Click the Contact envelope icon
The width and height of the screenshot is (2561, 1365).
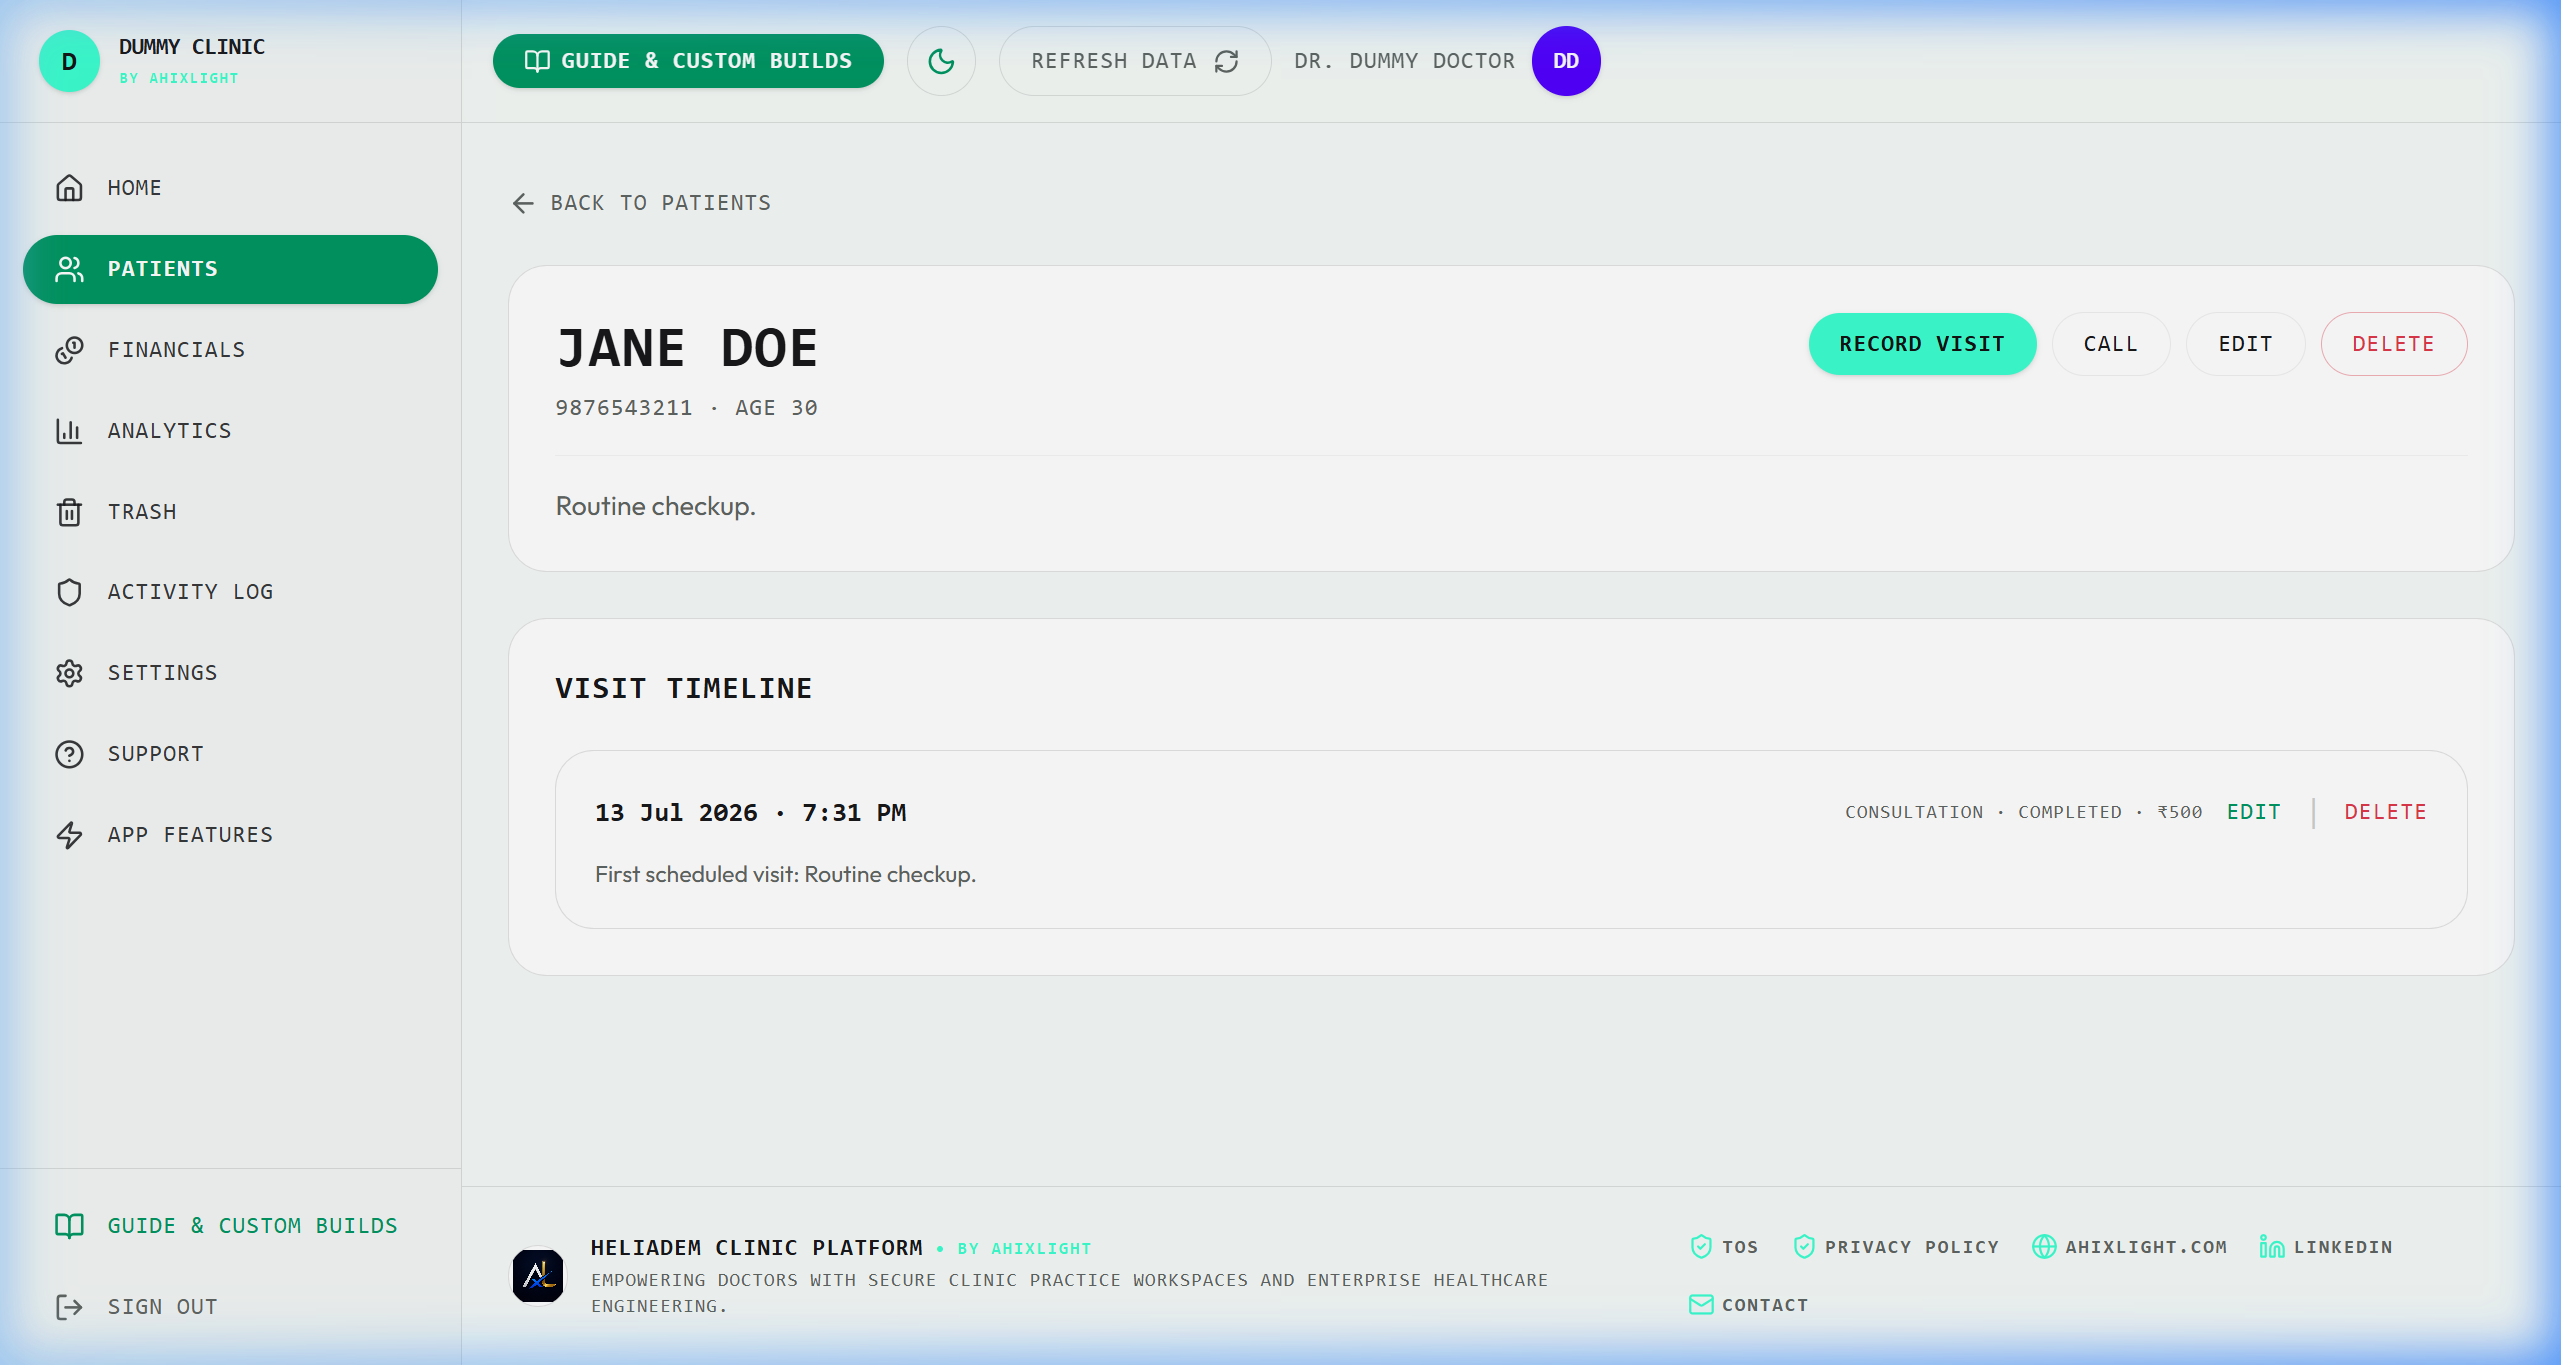(1701, 1304)
